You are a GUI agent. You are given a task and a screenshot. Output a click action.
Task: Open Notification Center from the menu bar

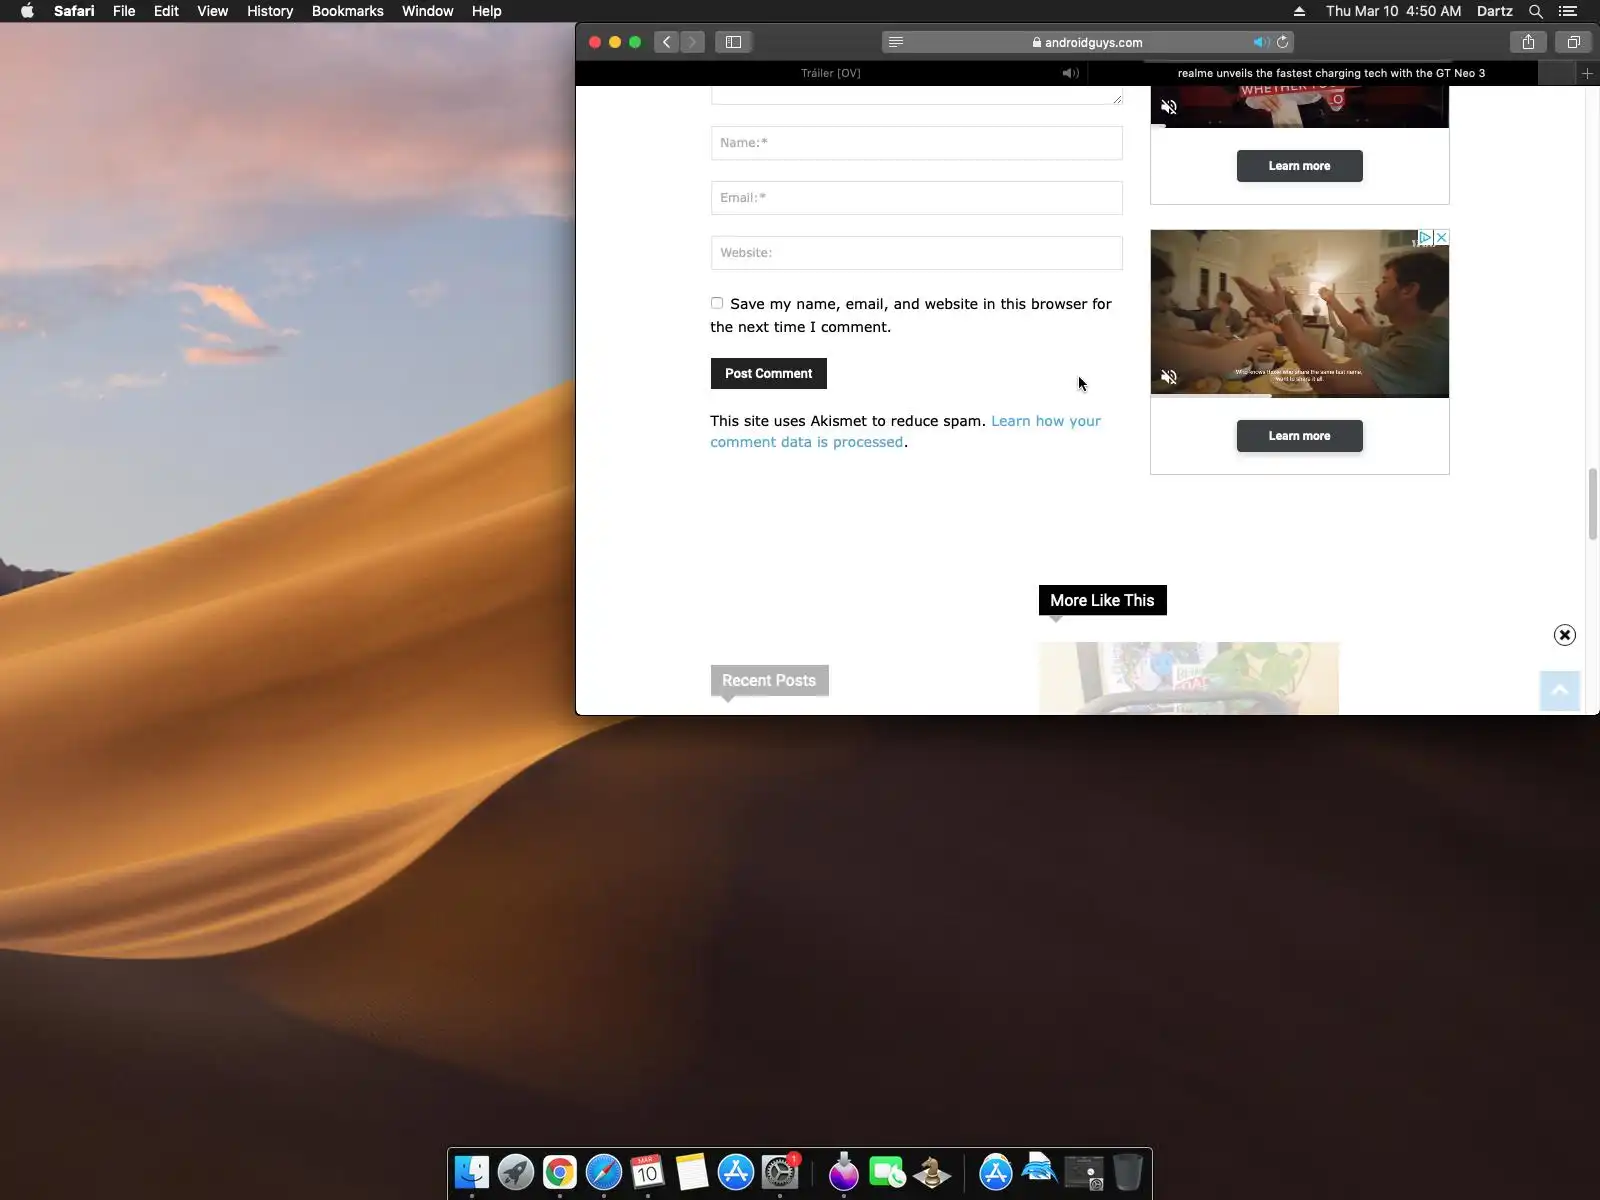point(1568,11)
